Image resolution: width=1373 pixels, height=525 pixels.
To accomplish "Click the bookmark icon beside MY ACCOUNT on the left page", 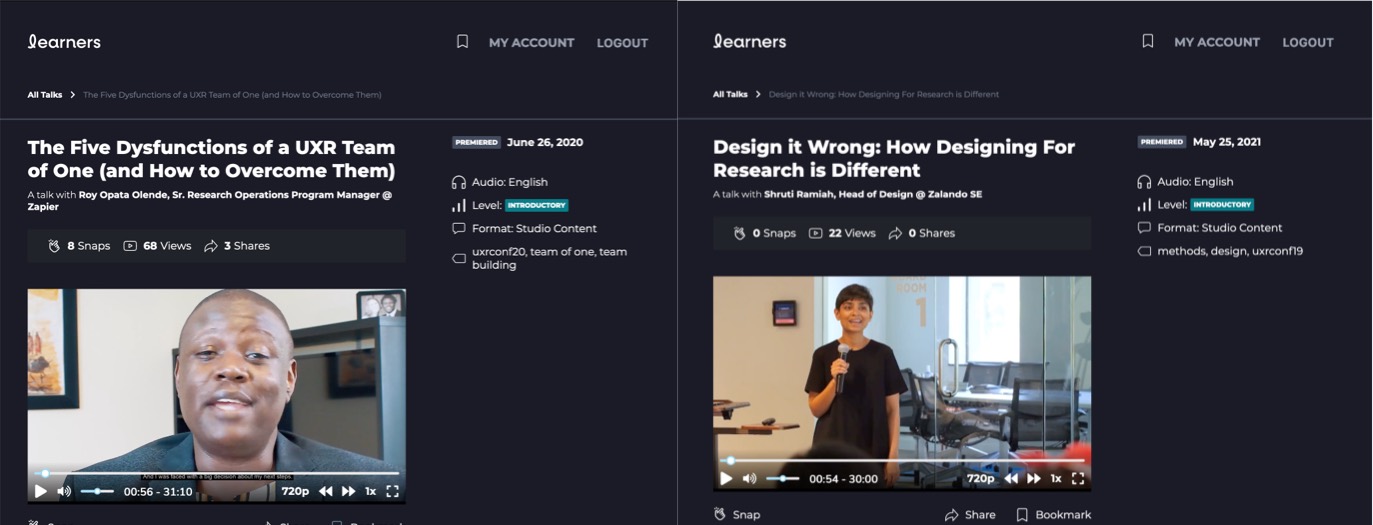I will tap(462, 42).
